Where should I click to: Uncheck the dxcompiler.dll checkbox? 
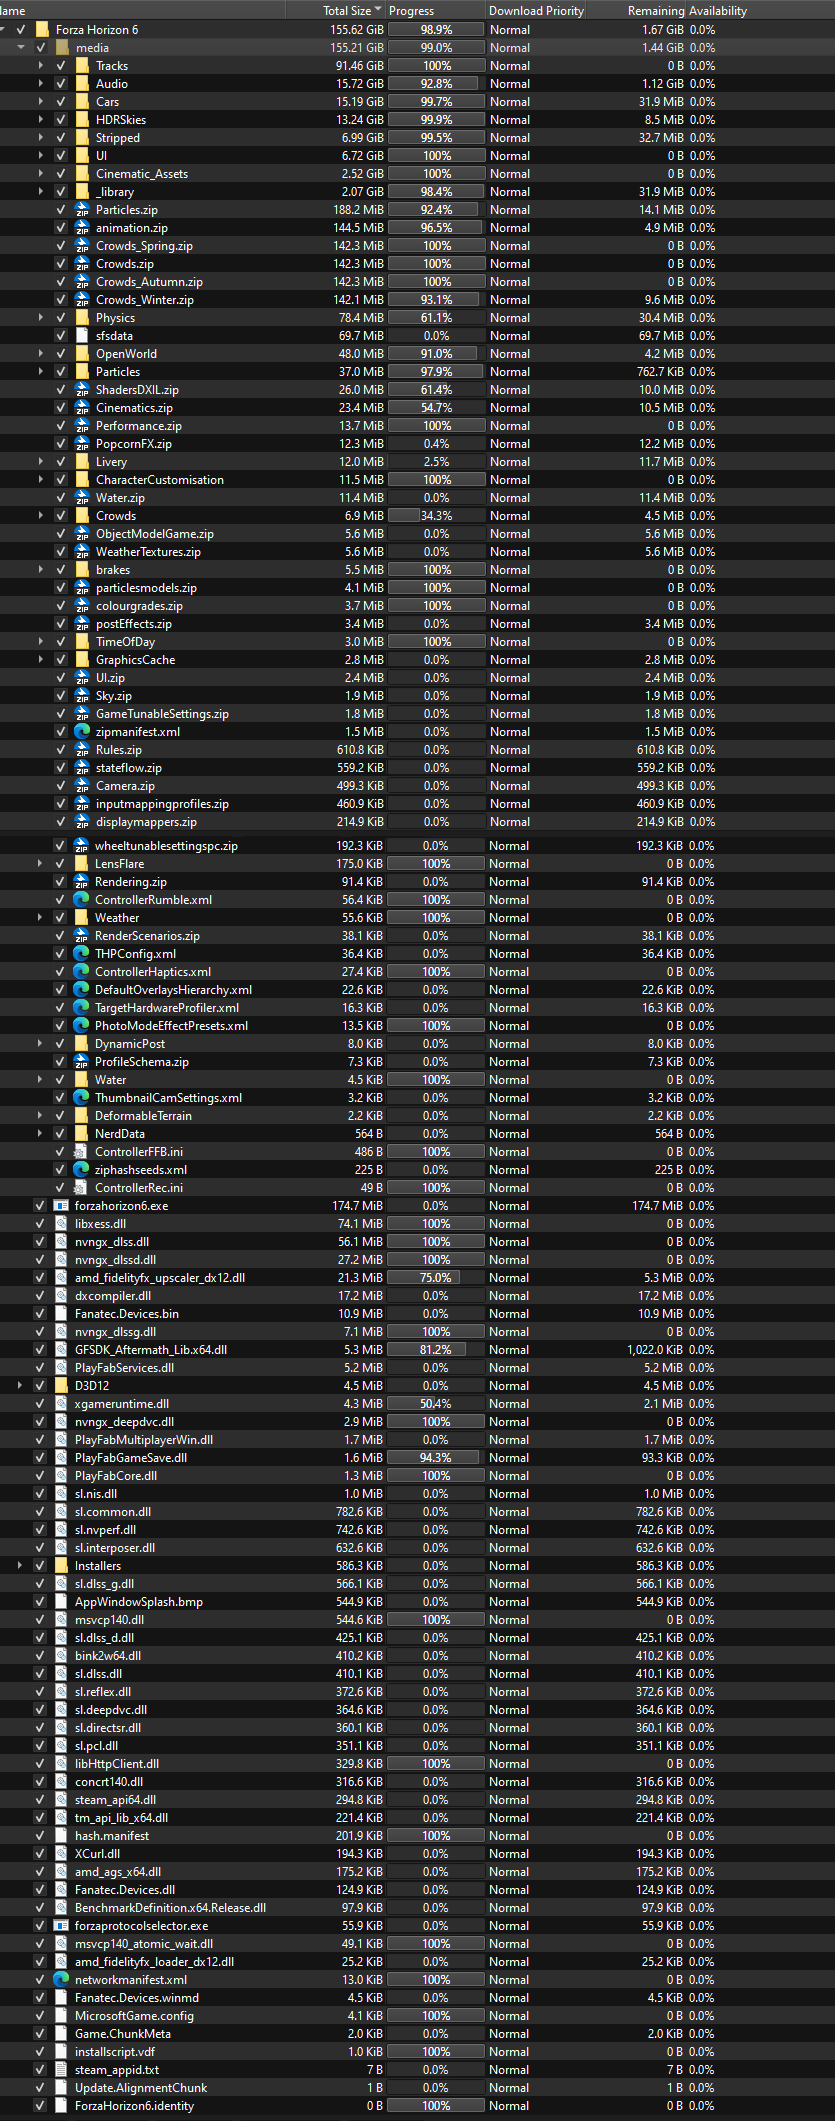click(x=40, y=1296)
